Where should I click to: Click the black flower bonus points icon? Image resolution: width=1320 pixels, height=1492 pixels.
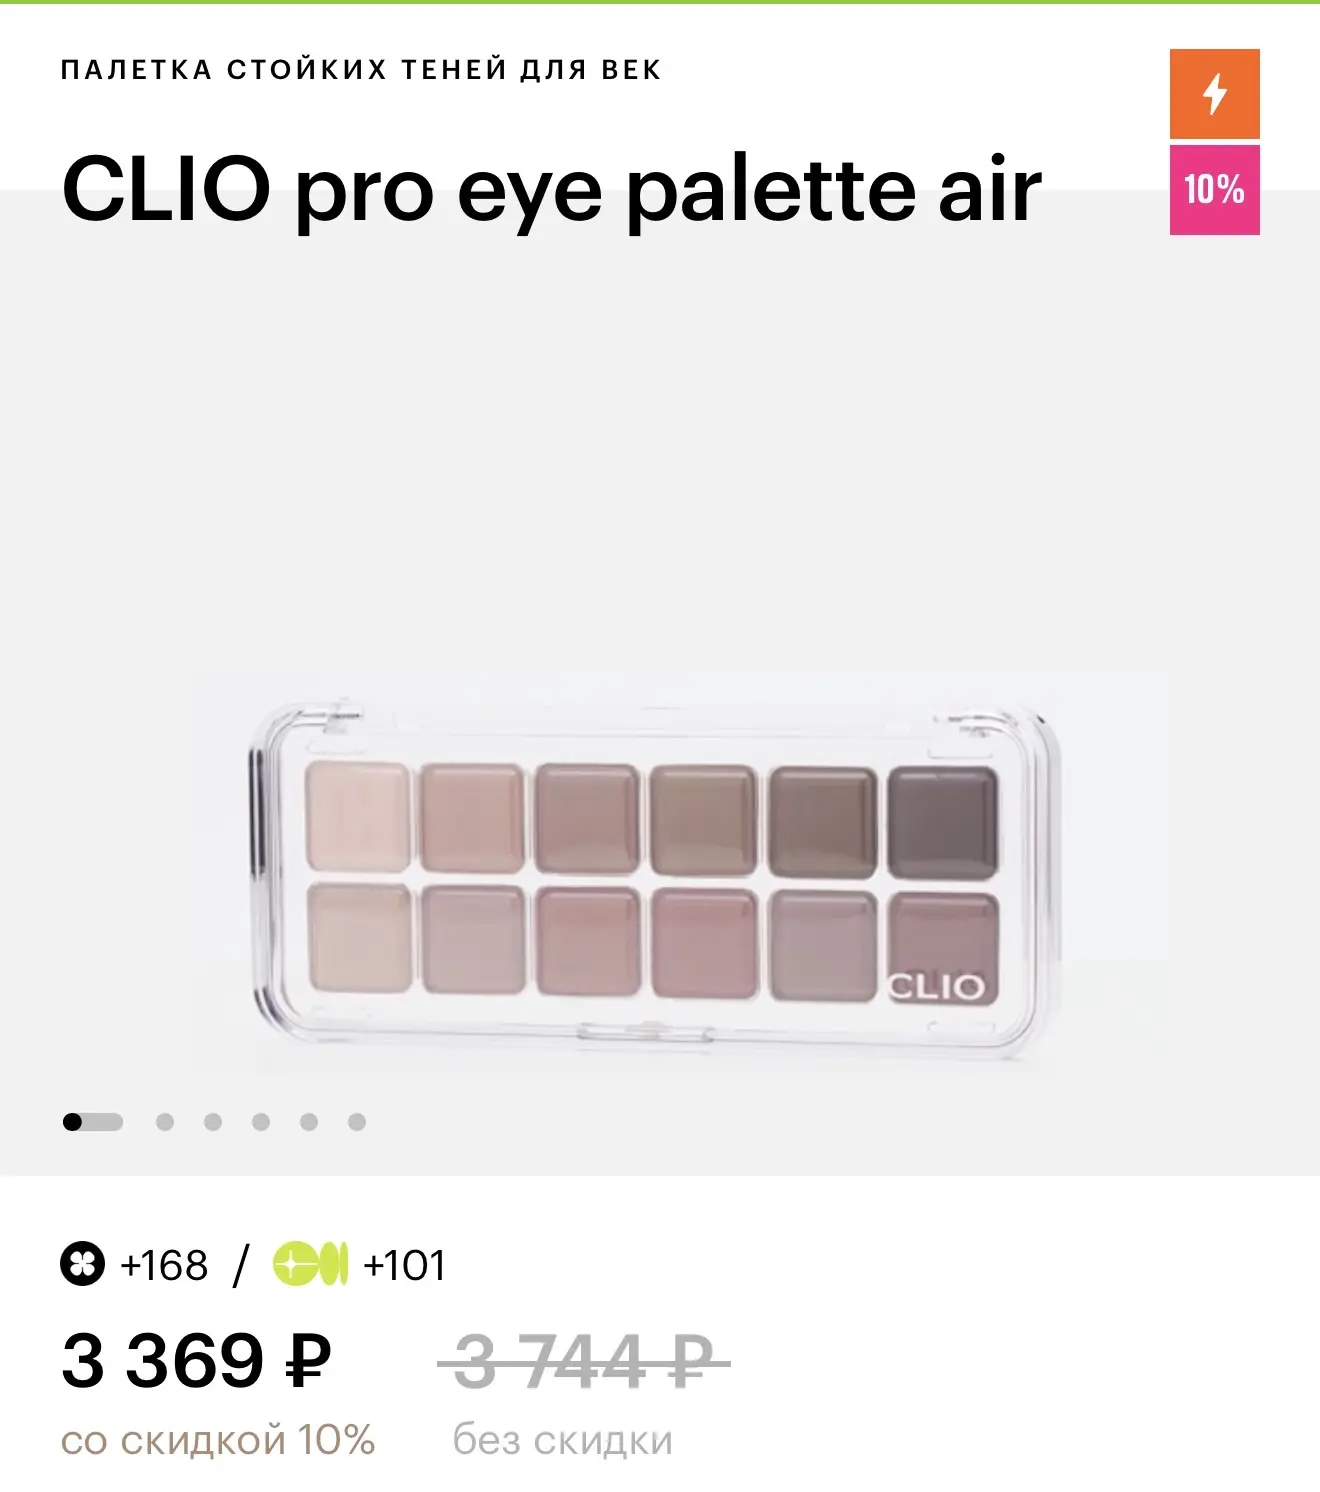(82, 1264)
